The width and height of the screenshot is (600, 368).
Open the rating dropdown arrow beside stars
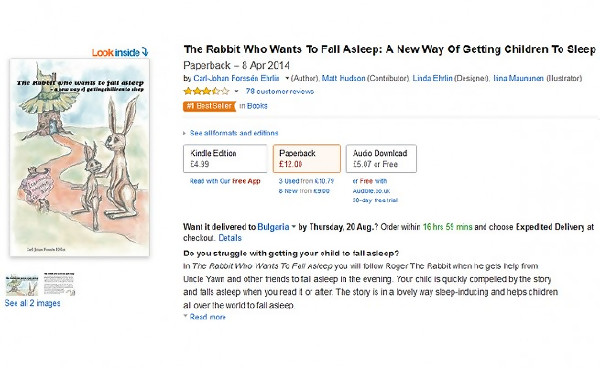click(236, 91)
